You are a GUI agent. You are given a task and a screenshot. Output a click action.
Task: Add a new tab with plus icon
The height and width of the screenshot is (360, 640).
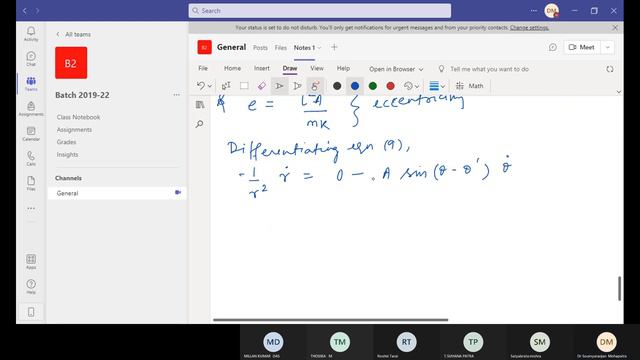334,47
